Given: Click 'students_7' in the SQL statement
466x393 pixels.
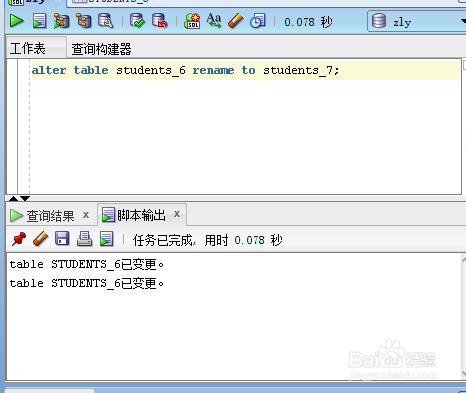Looking at the screenshot, I should [298, 71].
